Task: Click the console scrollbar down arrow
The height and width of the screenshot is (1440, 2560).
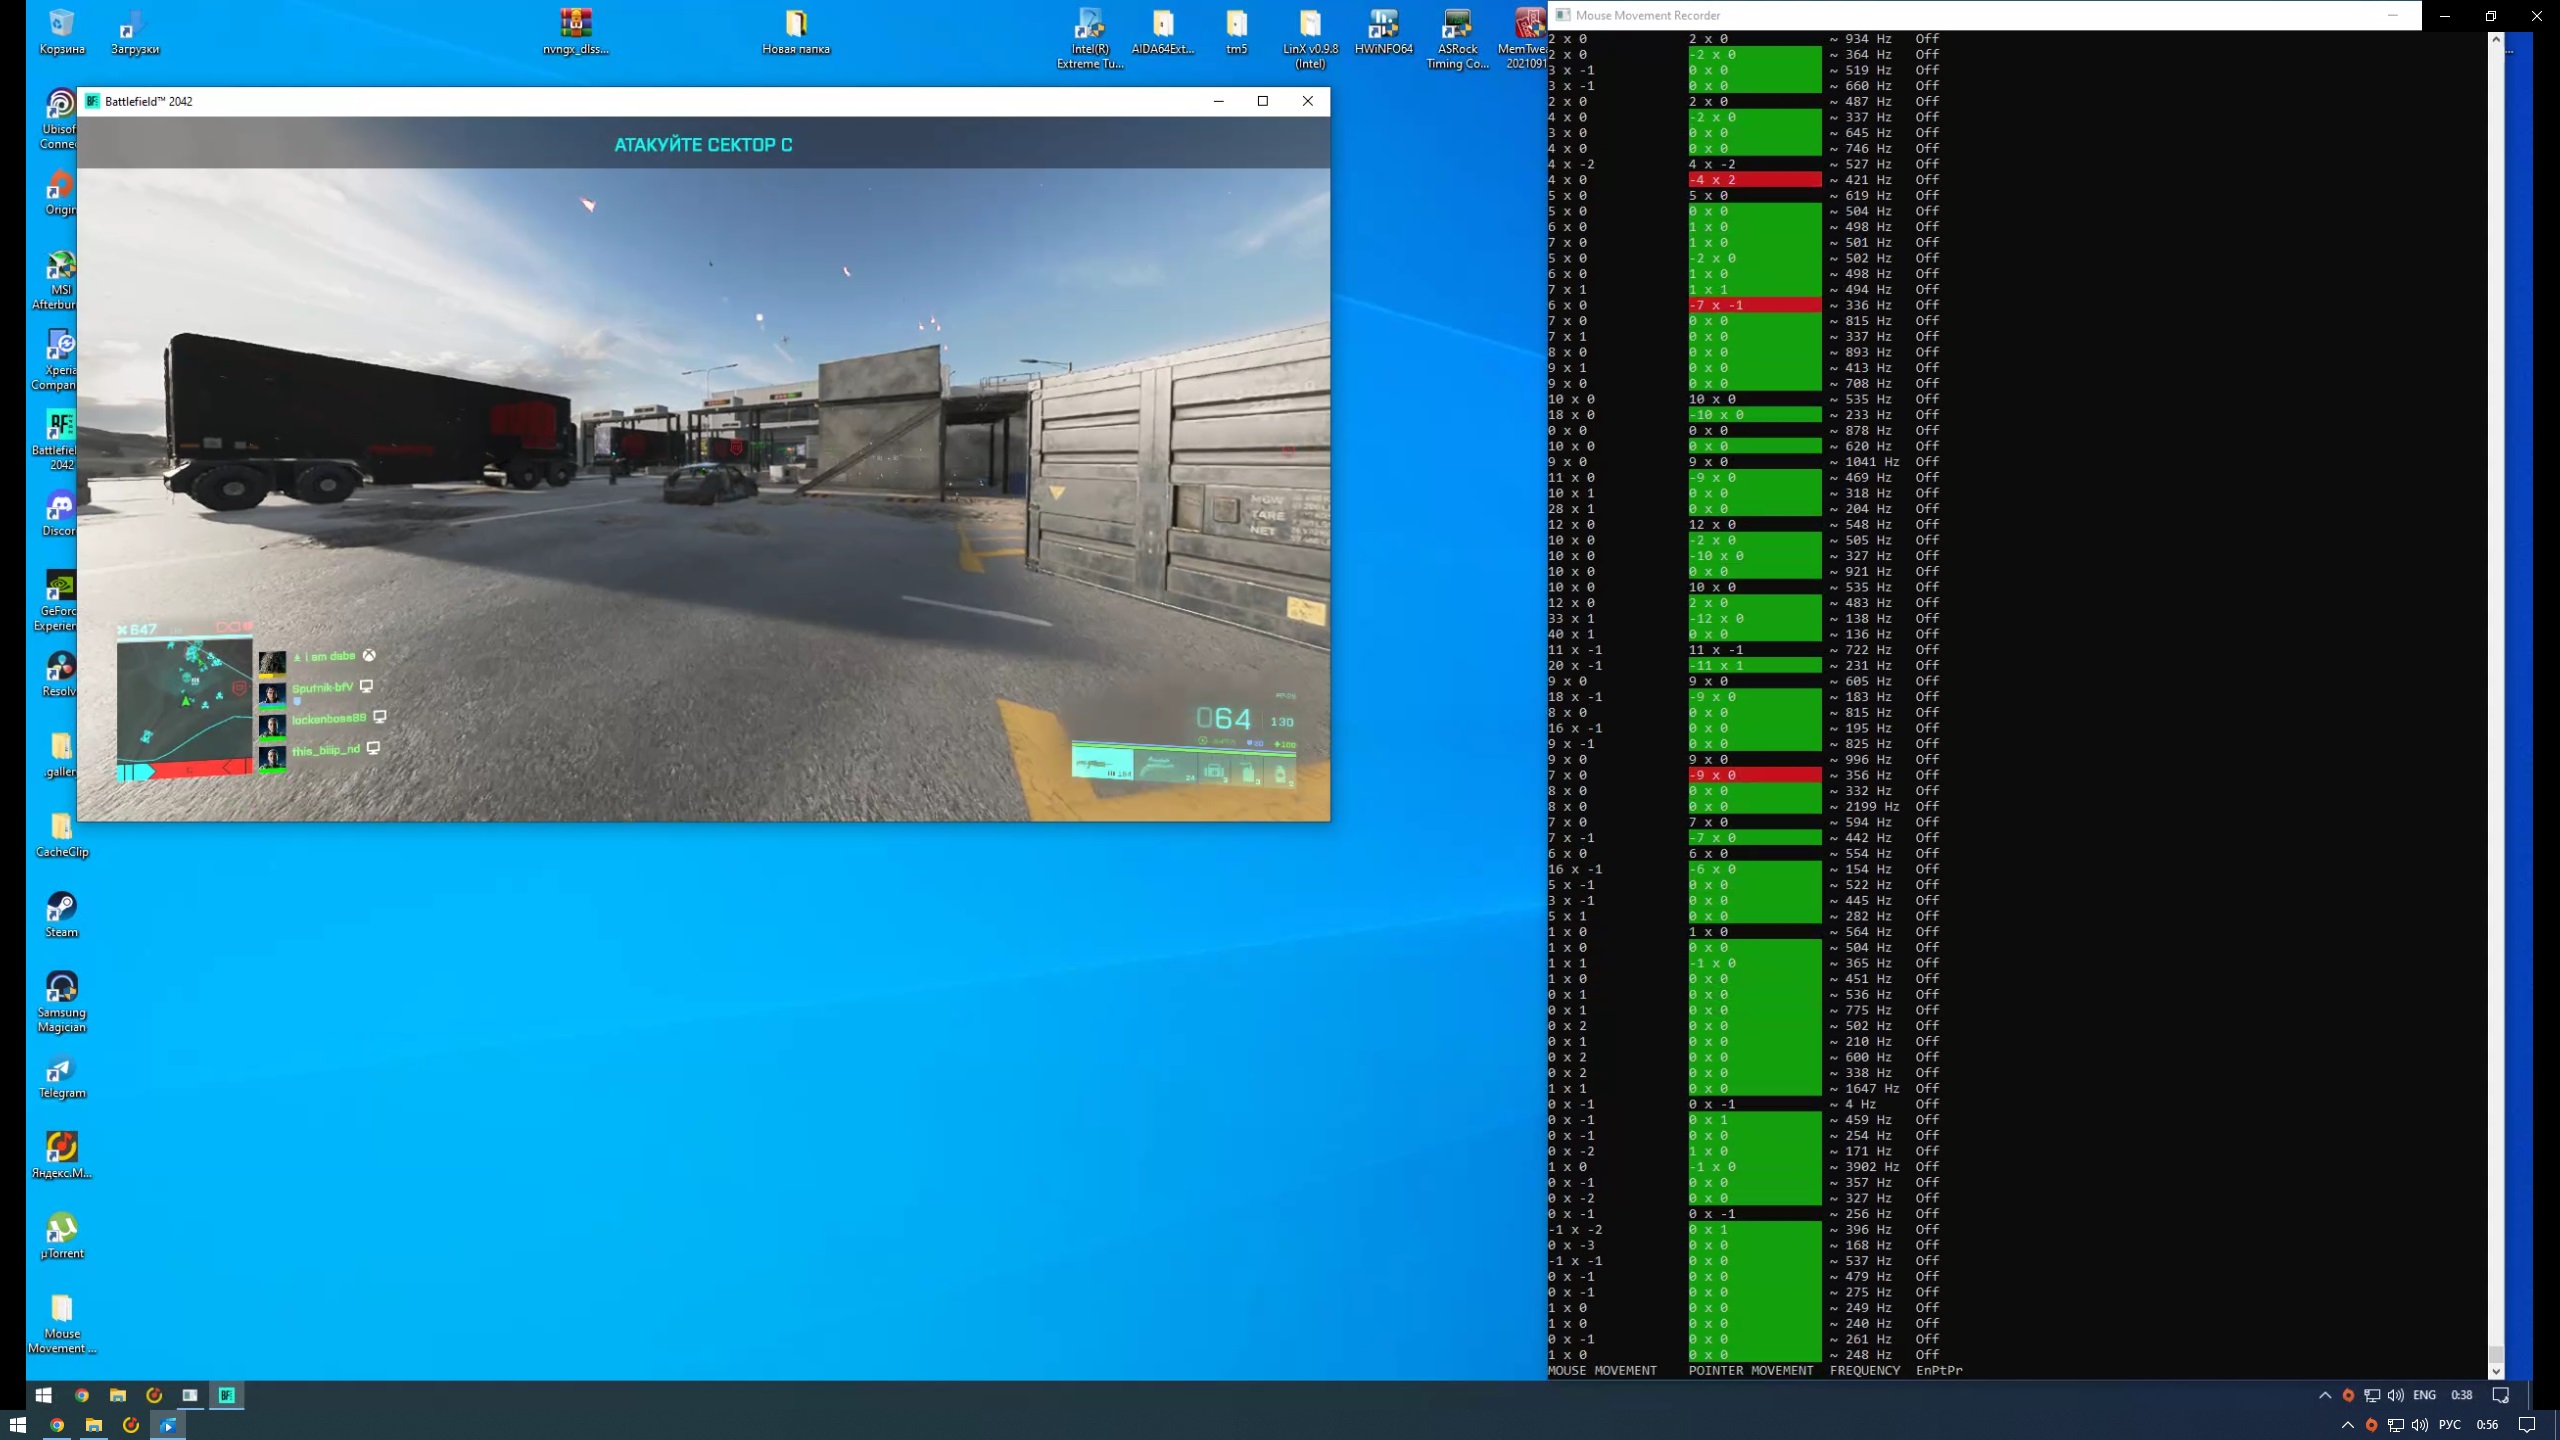Action: tap(2496, 1371)
